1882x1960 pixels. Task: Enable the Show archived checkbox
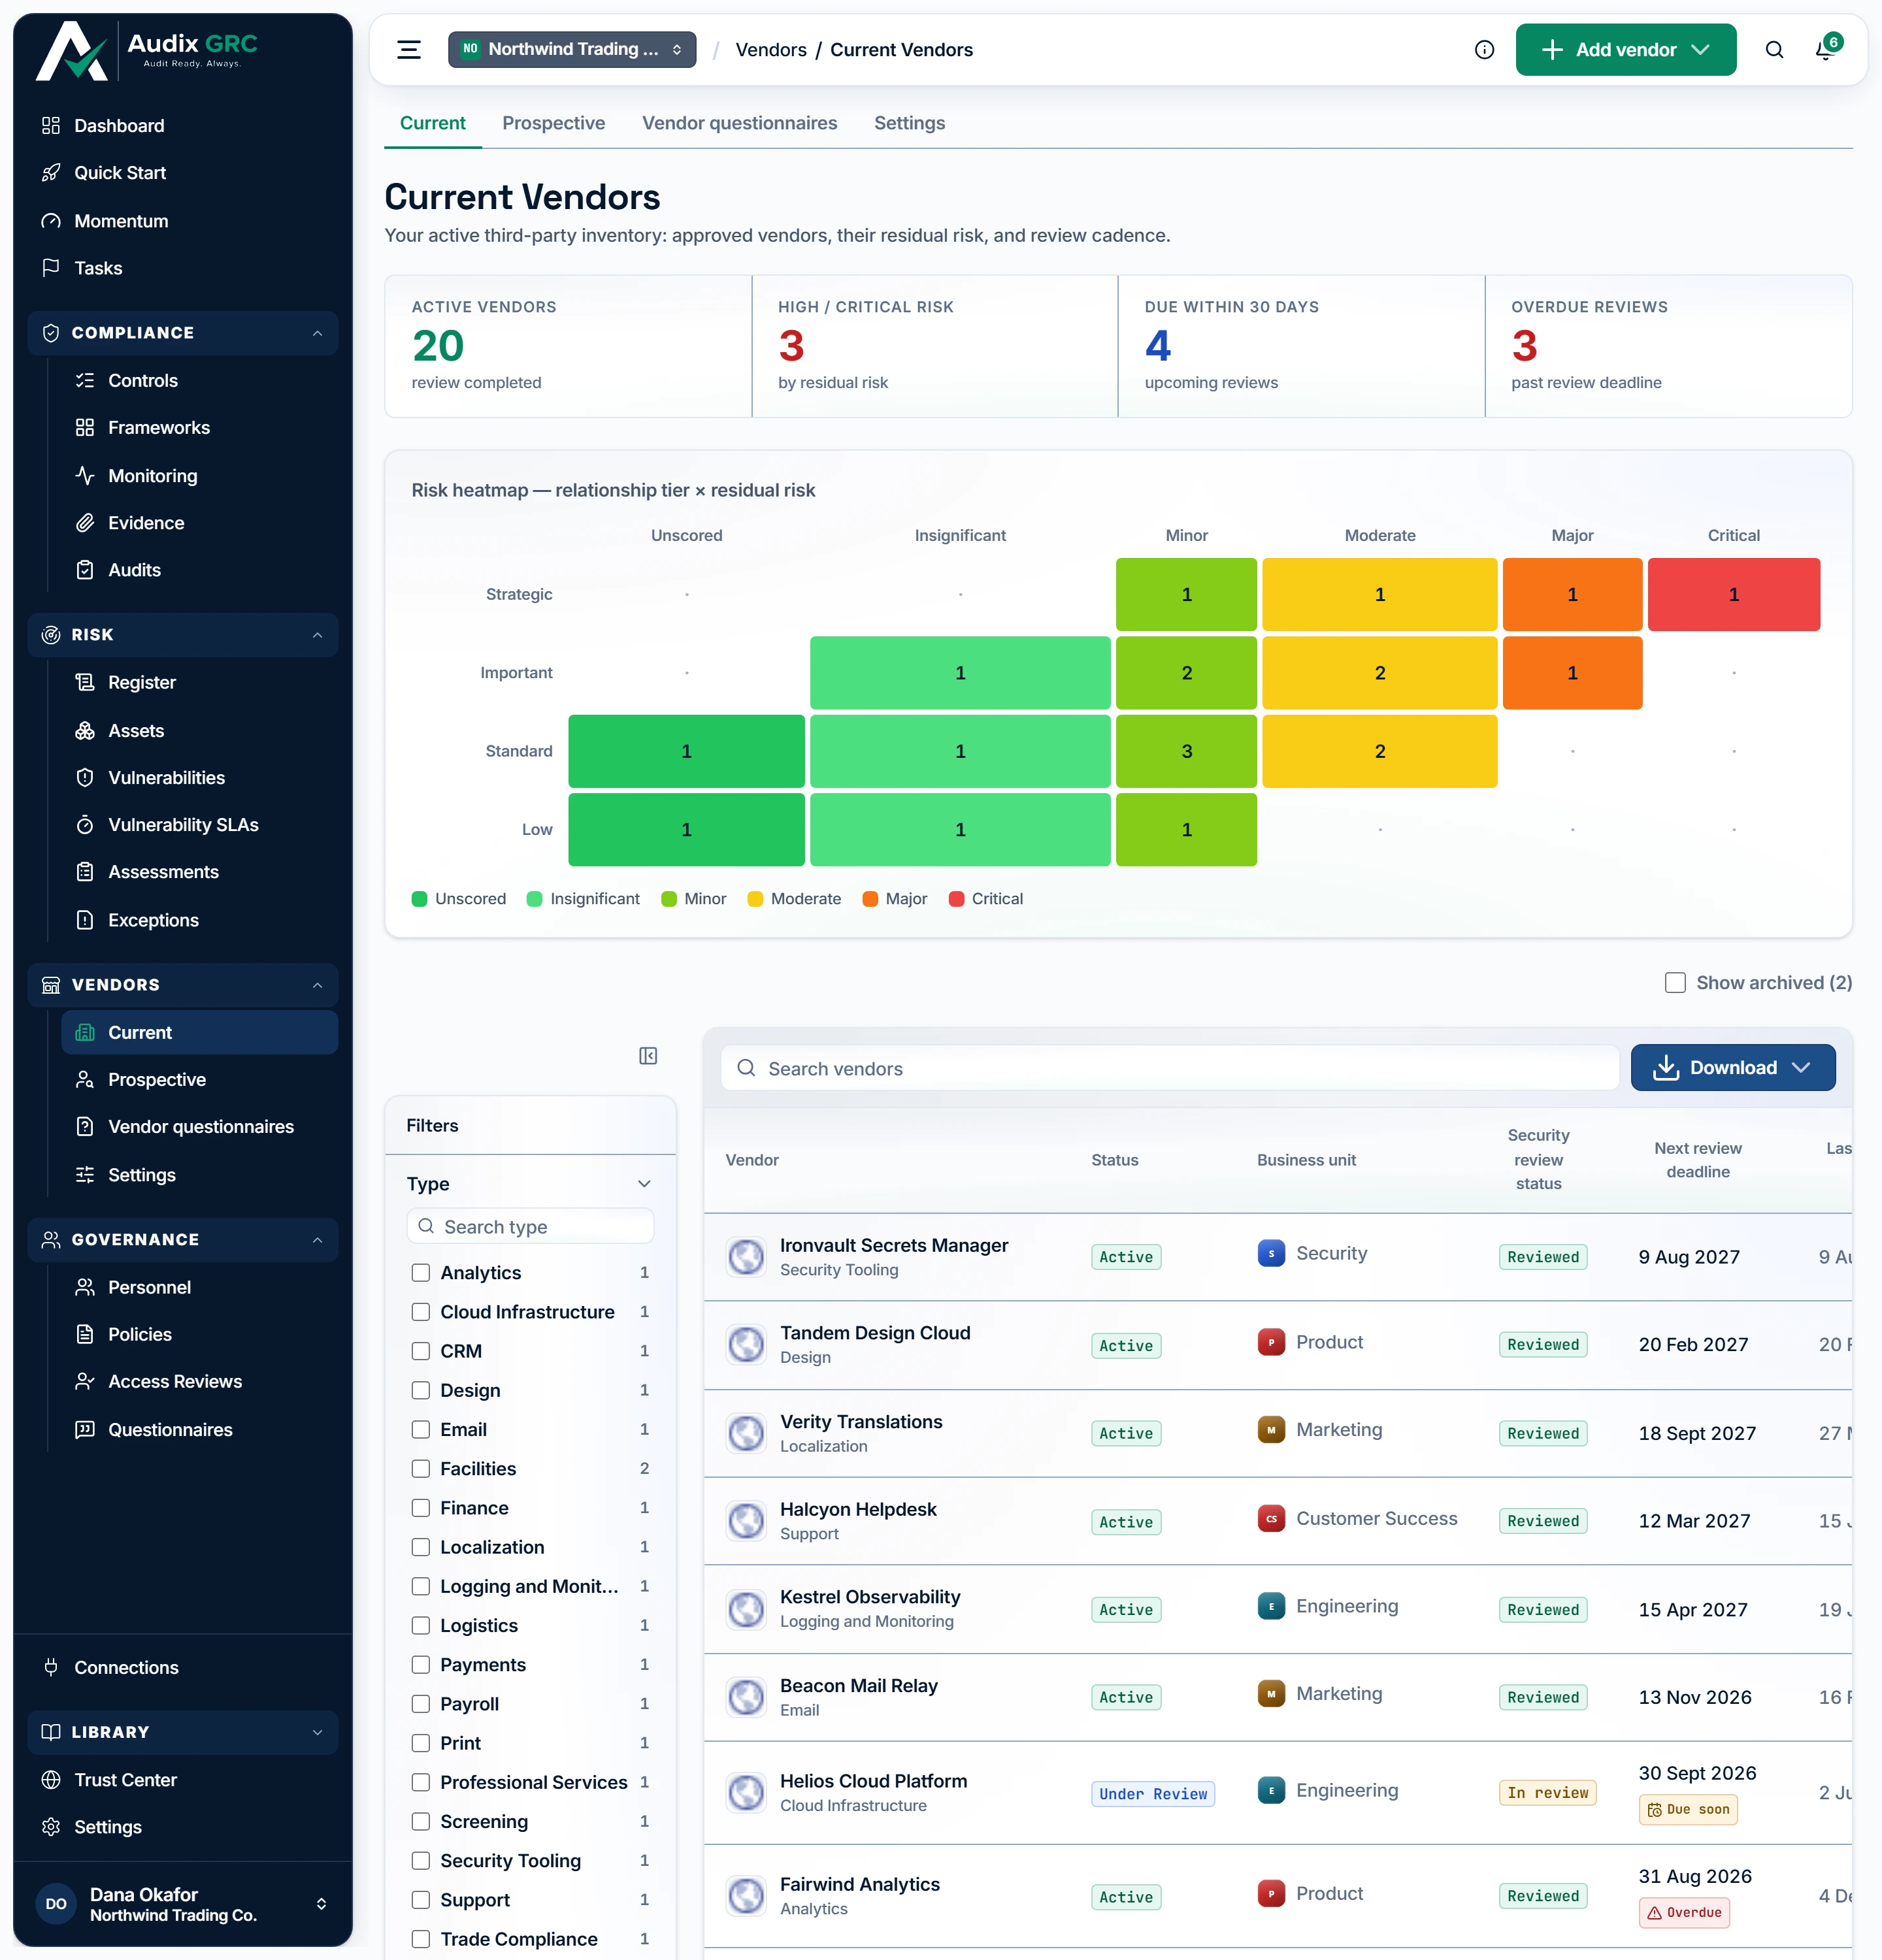1675,983
